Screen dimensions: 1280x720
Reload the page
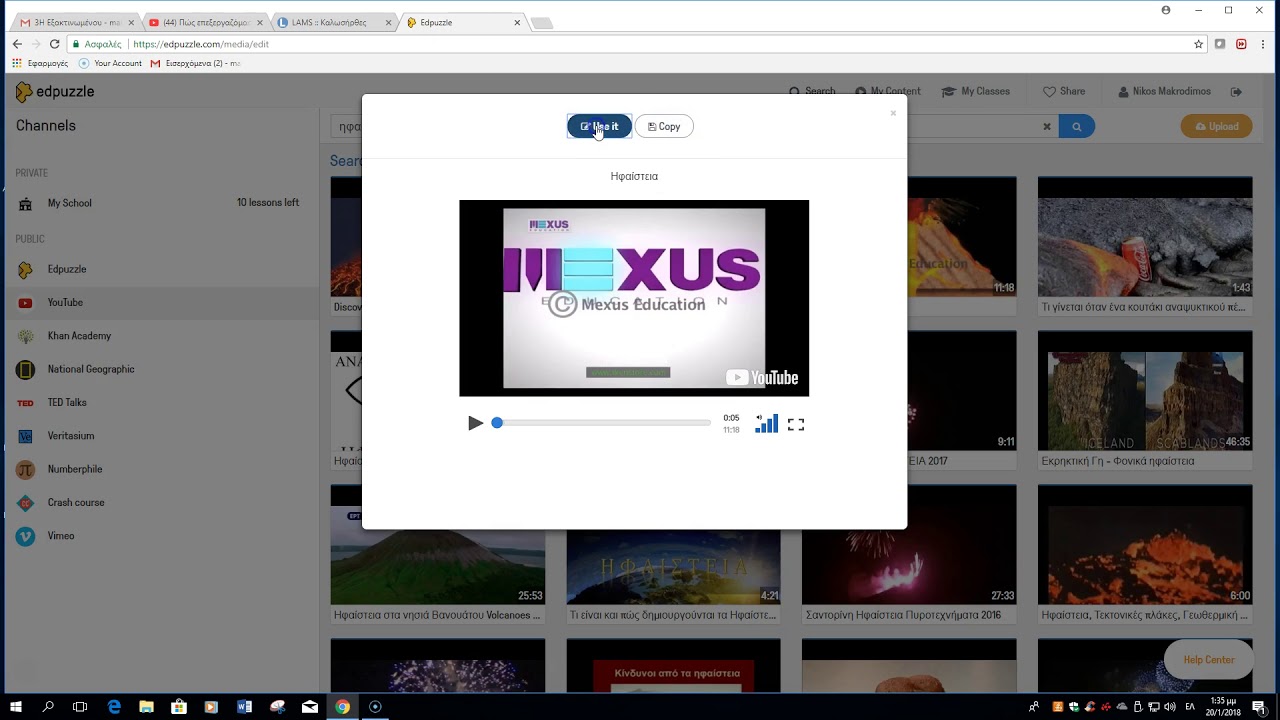(x=54, y=44)
